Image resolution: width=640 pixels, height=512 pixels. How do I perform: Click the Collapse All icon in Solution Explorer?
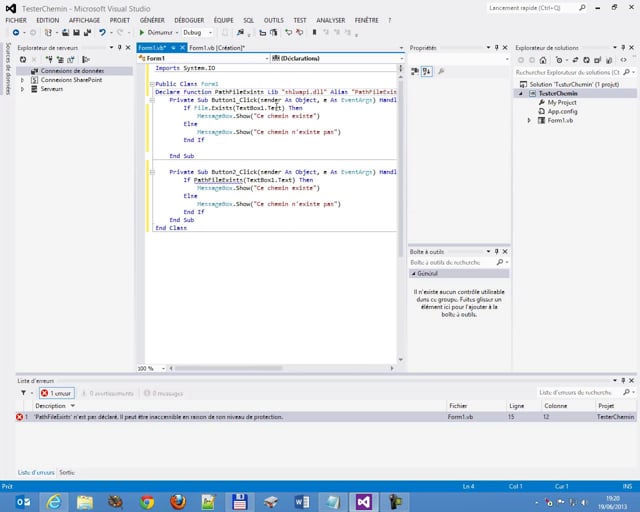coord(598,60)
